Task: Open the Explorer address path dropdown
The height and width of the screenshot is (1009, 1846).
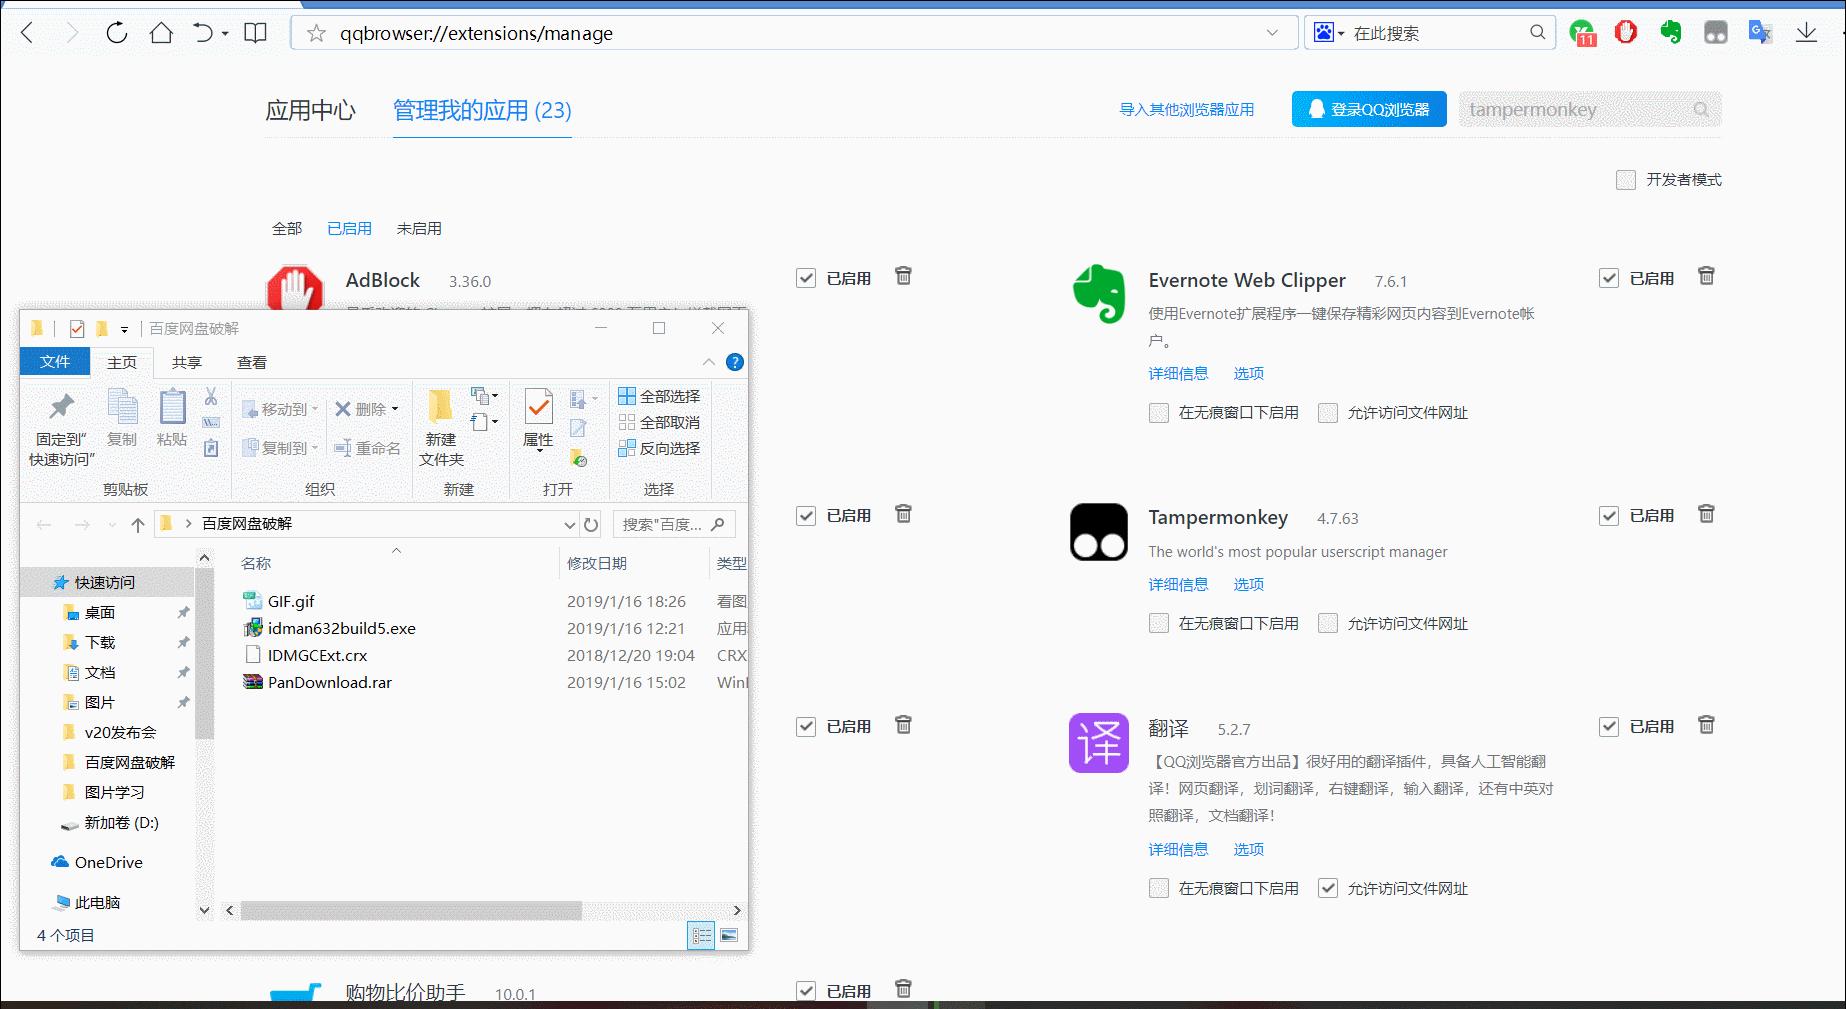Action: (x=569, y=525)
